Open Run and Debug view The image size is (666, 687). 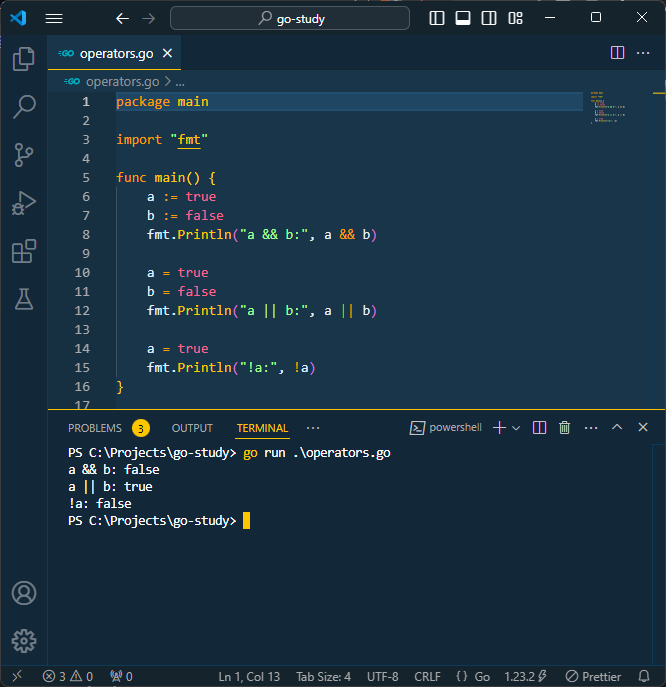23,203
